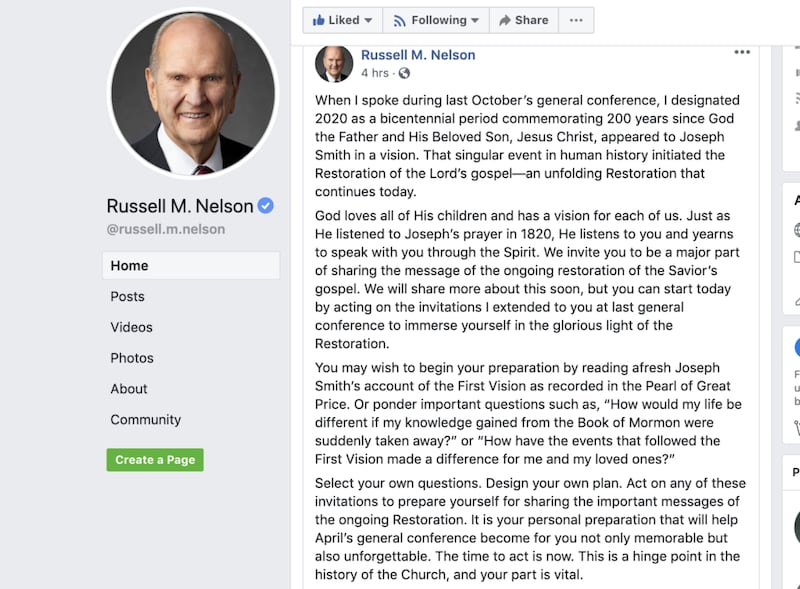Go to the Videos section
Screen dimensions: 800x589
(x=132, y=327)
